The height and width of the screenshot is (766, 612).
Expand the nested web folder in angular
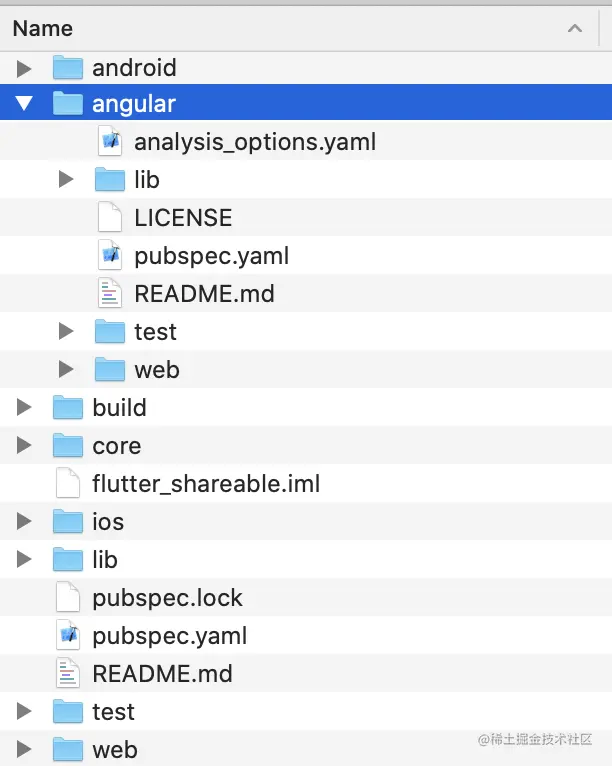pos(66,370)
